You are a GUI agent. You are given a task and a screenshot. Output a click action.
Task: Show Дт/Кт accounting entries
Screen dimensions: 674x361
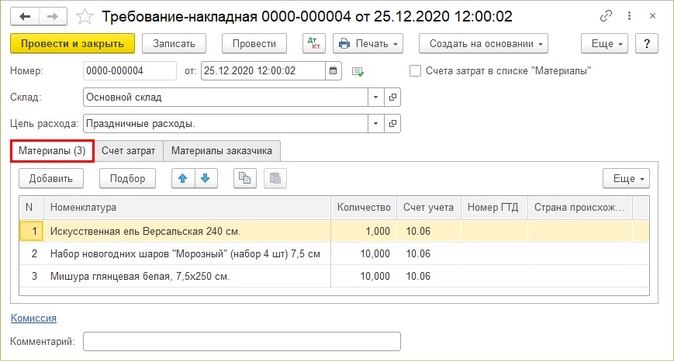point(314,44)
